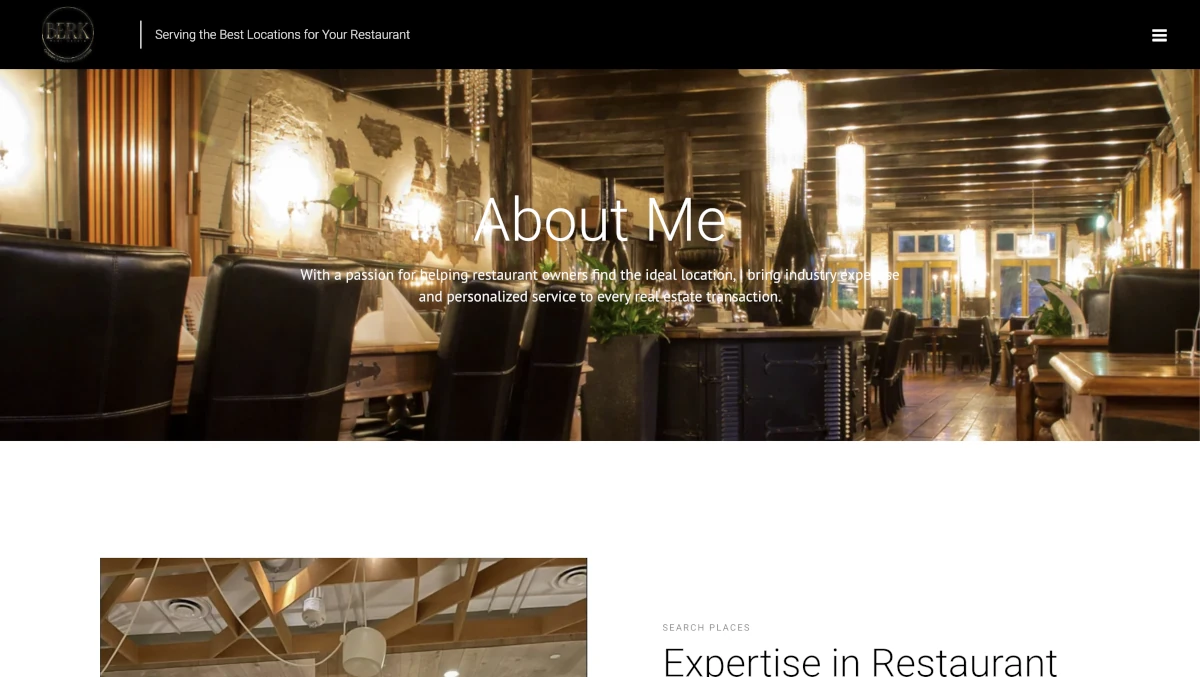Open the hamburger menu icon

1159,35
